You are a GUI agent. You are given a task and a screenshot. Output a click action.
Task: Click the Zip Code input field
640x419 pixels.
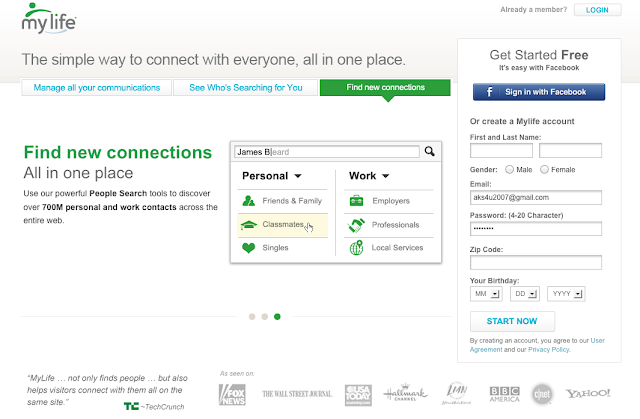[536, 262]
